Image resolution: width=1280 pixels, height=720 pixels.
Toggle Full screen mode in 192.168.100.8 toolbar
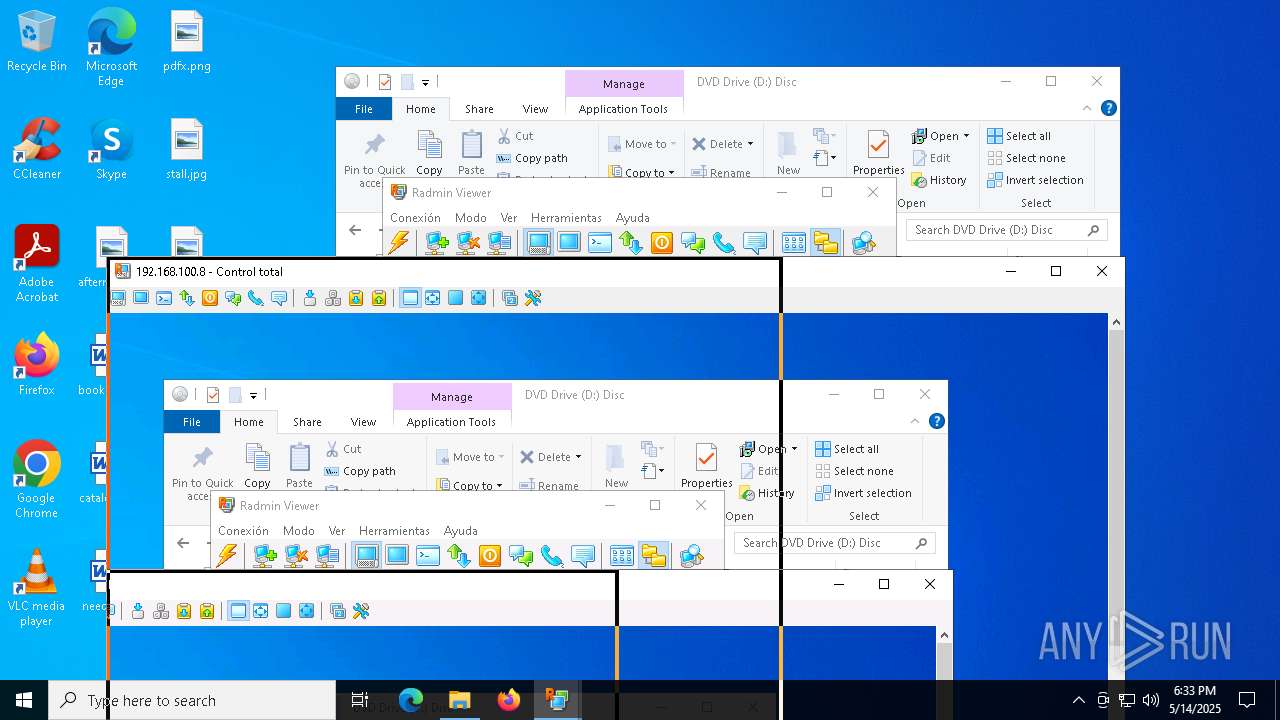[x=456, y=298]
